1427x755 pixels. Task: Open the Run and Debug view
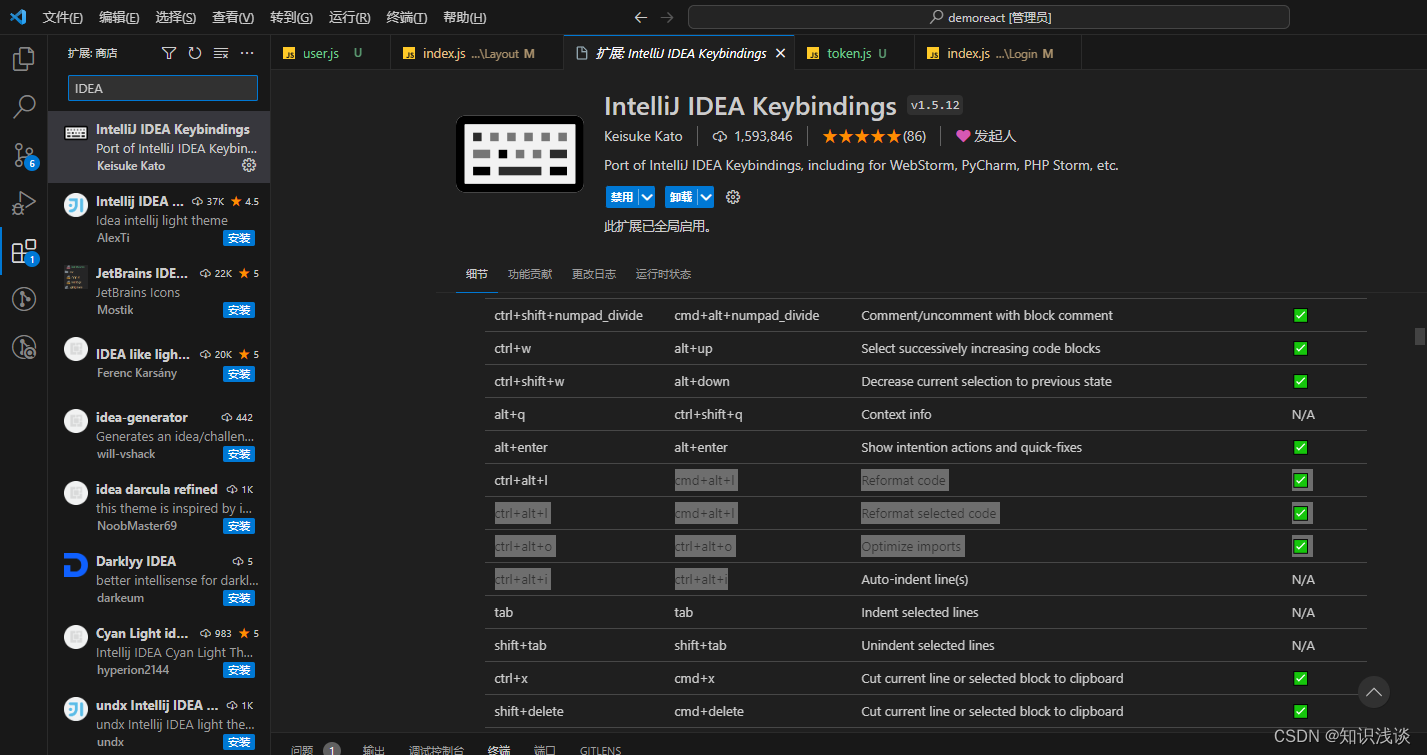24,203
